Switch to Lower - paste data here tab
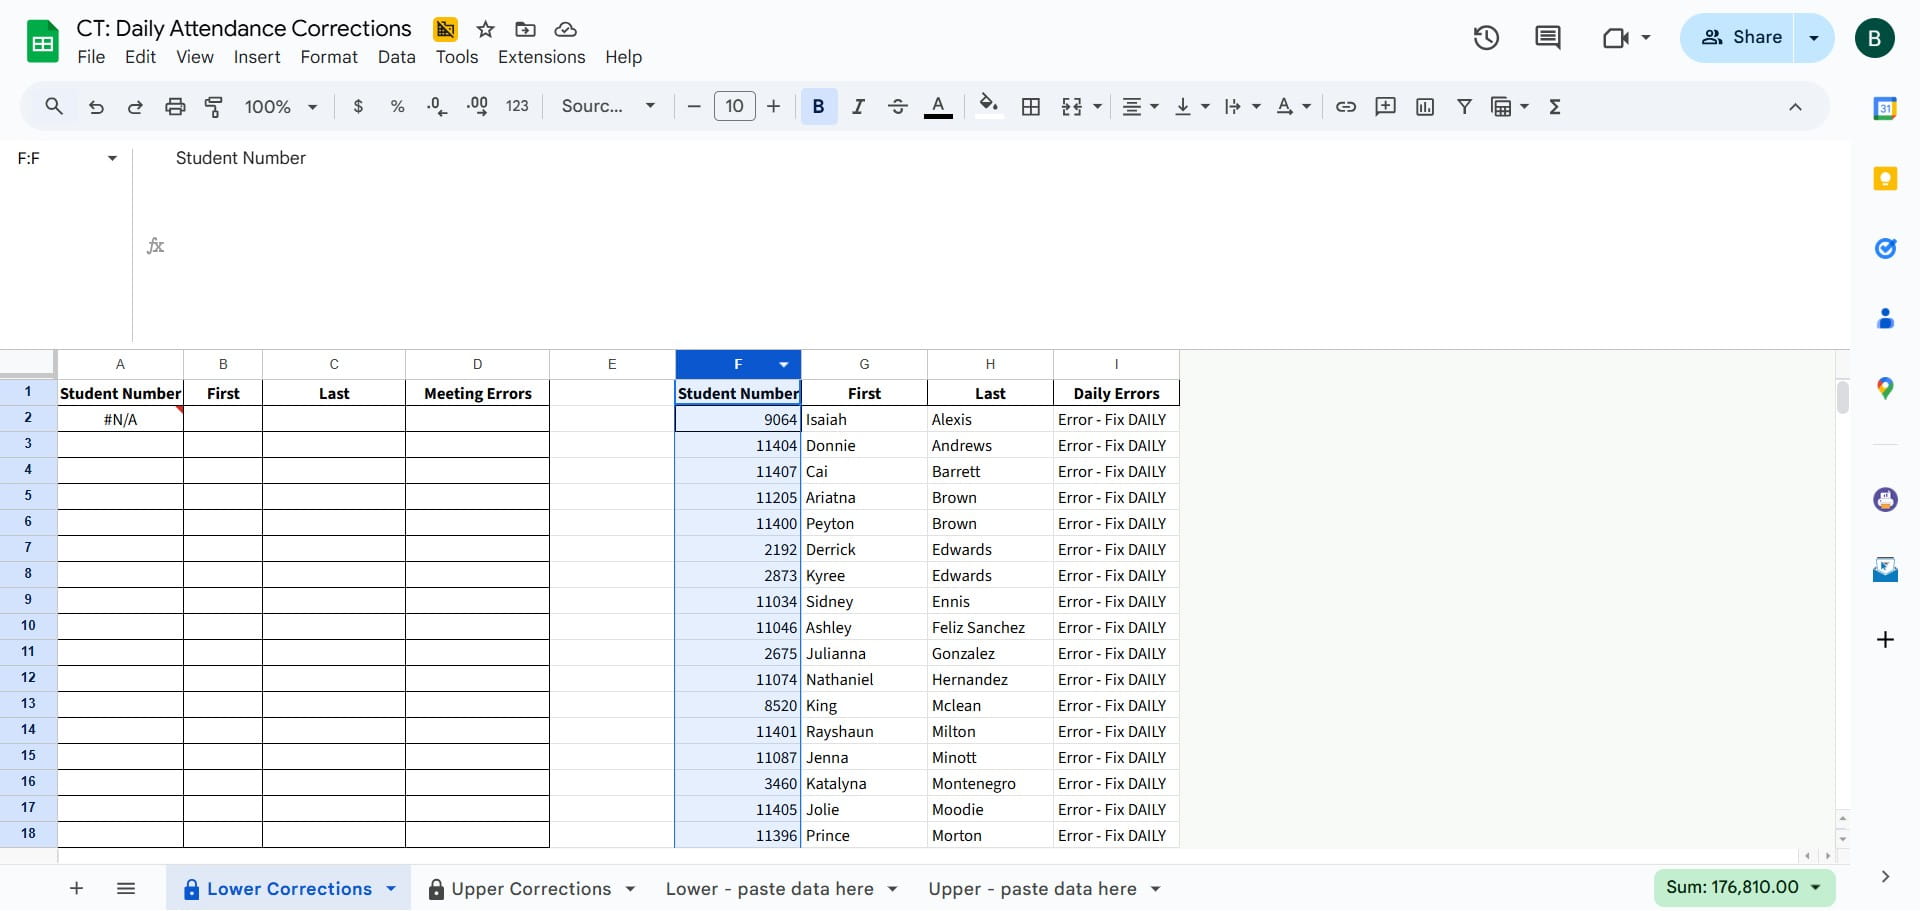Viewport: 1920px width, 911px height. click(769, 889)
